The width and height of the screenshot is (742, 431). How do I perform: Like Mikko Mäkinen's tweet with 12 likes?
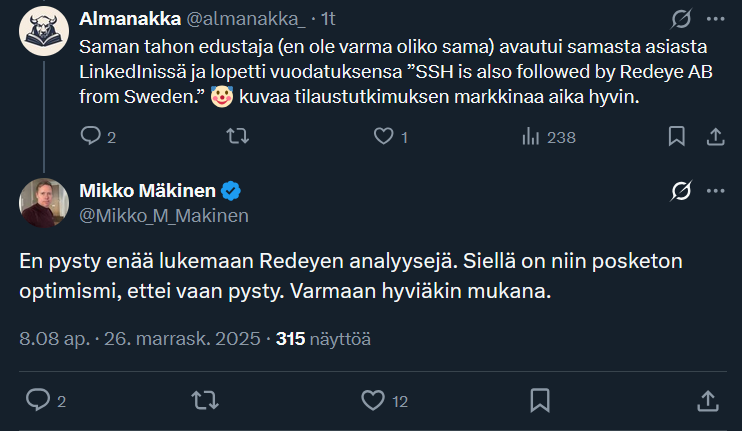373,400
